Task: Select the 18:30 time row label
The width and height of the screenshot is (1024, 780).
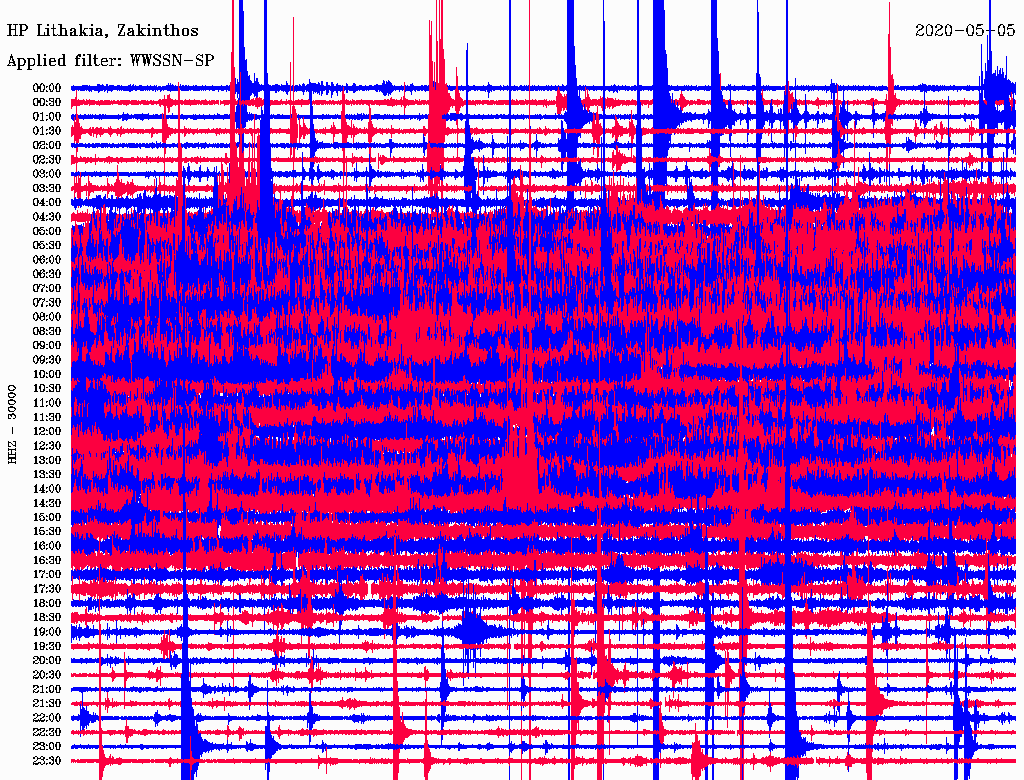Action: click(47, 618)
